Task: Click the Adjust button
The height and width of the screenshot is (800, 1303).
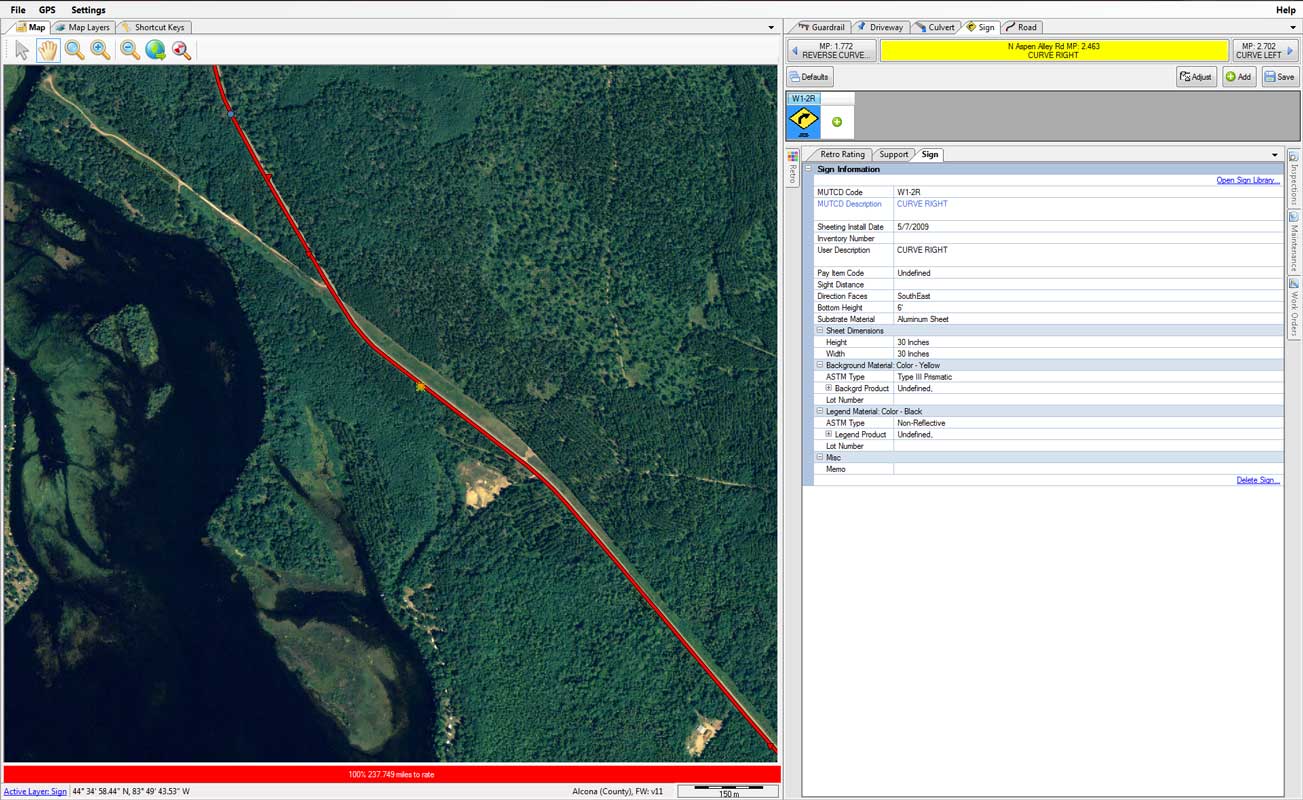Action: tap(1196, 77)
